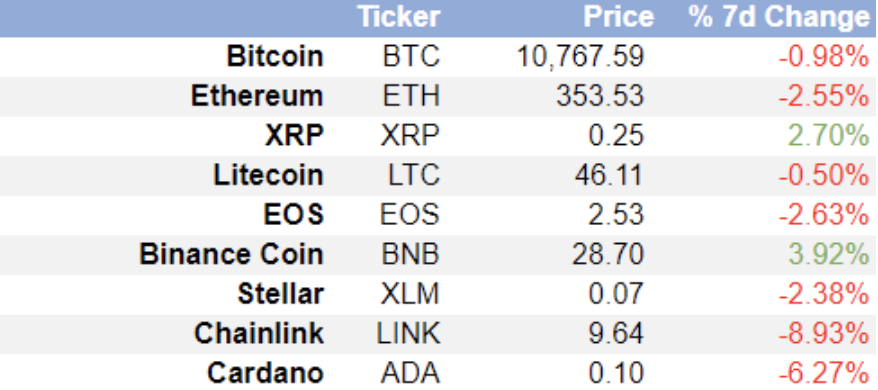Click the Stellar row label
The height and width of the screenshot is (390, 878).
click(x=281, y=294)
